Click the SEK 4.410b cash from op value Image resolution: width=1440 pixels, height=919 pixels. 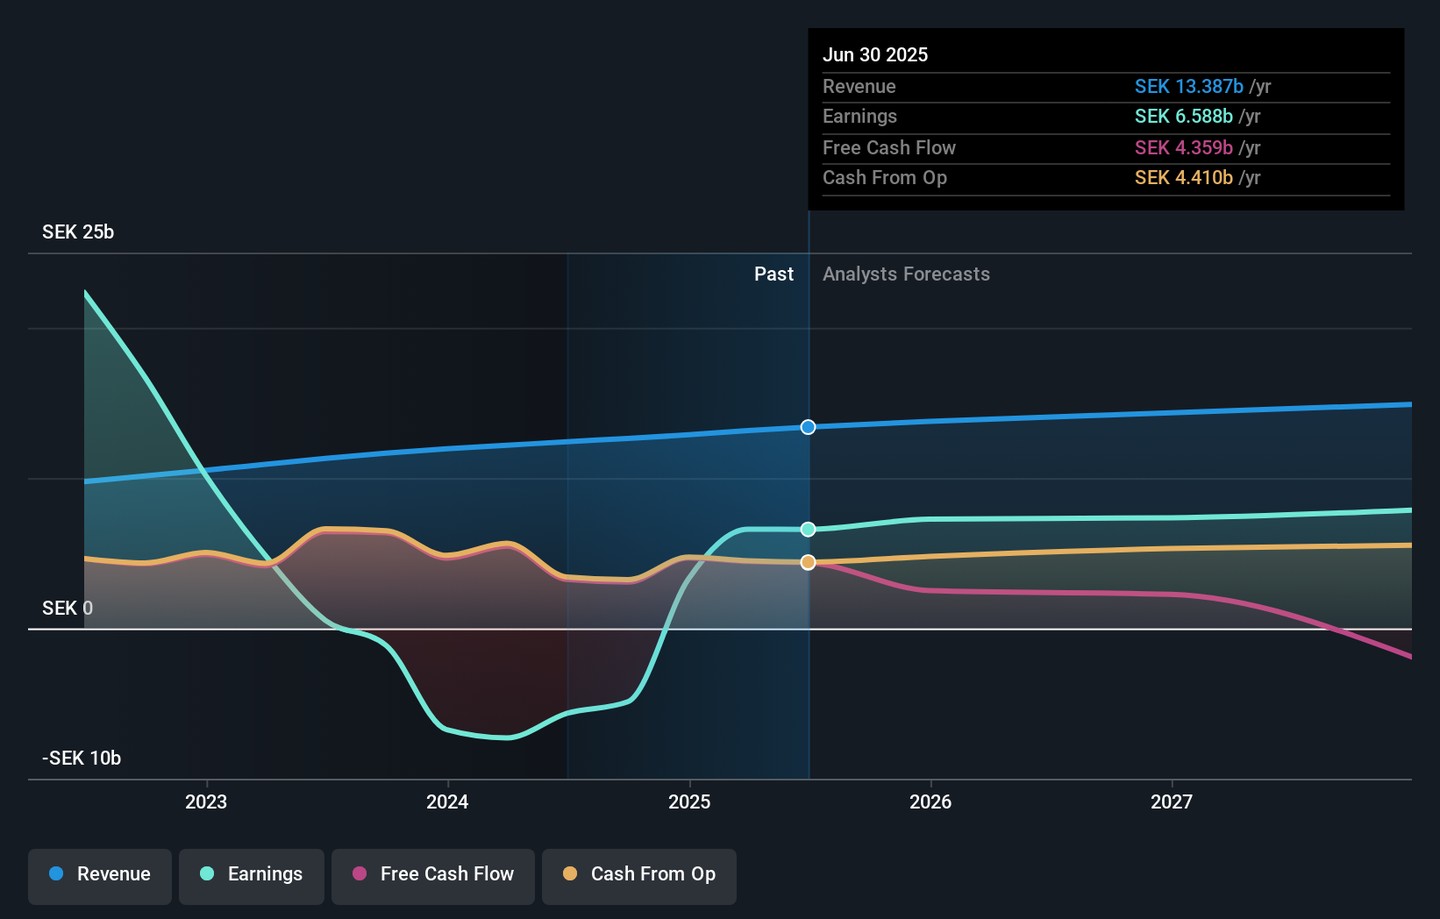(x=1183, y=178)
